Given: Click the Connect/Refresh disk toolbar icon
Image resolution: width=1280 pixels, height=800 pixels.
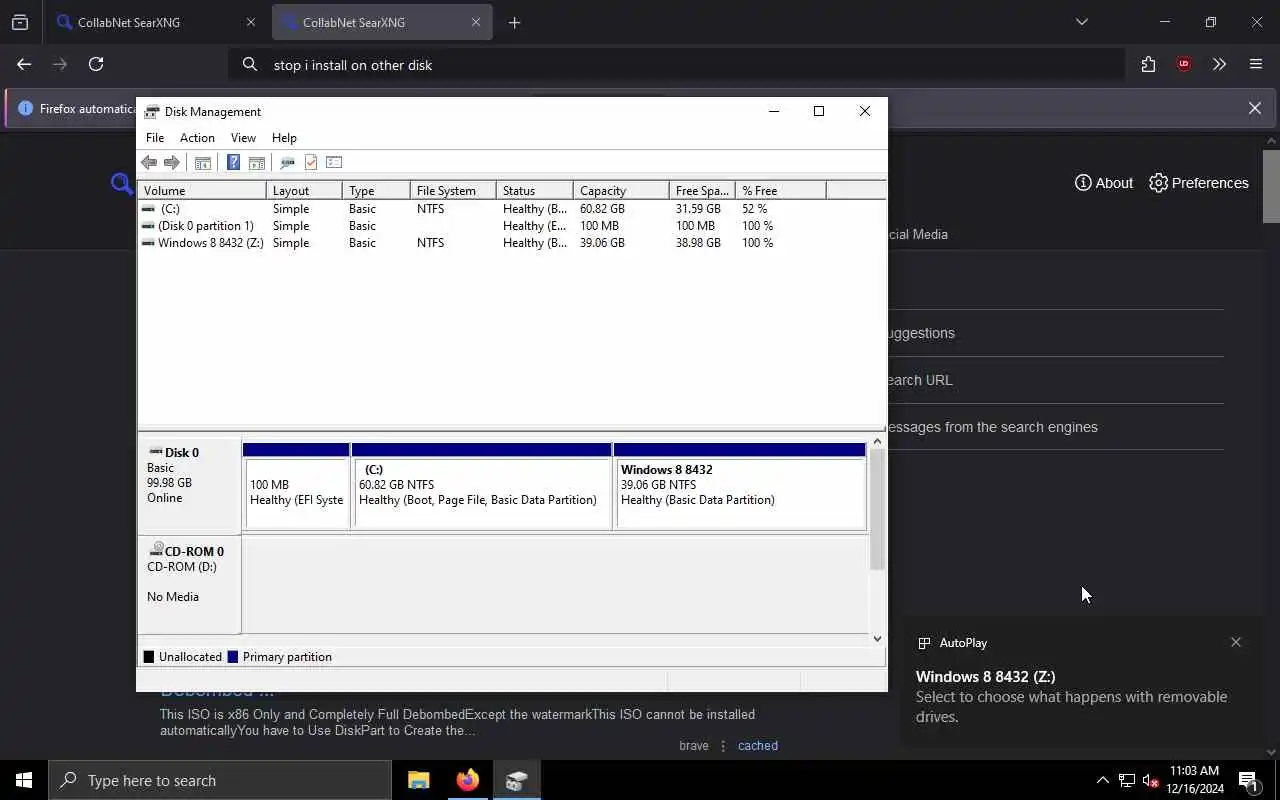Looking at the screenshot, I should click(x=287, y=162).
